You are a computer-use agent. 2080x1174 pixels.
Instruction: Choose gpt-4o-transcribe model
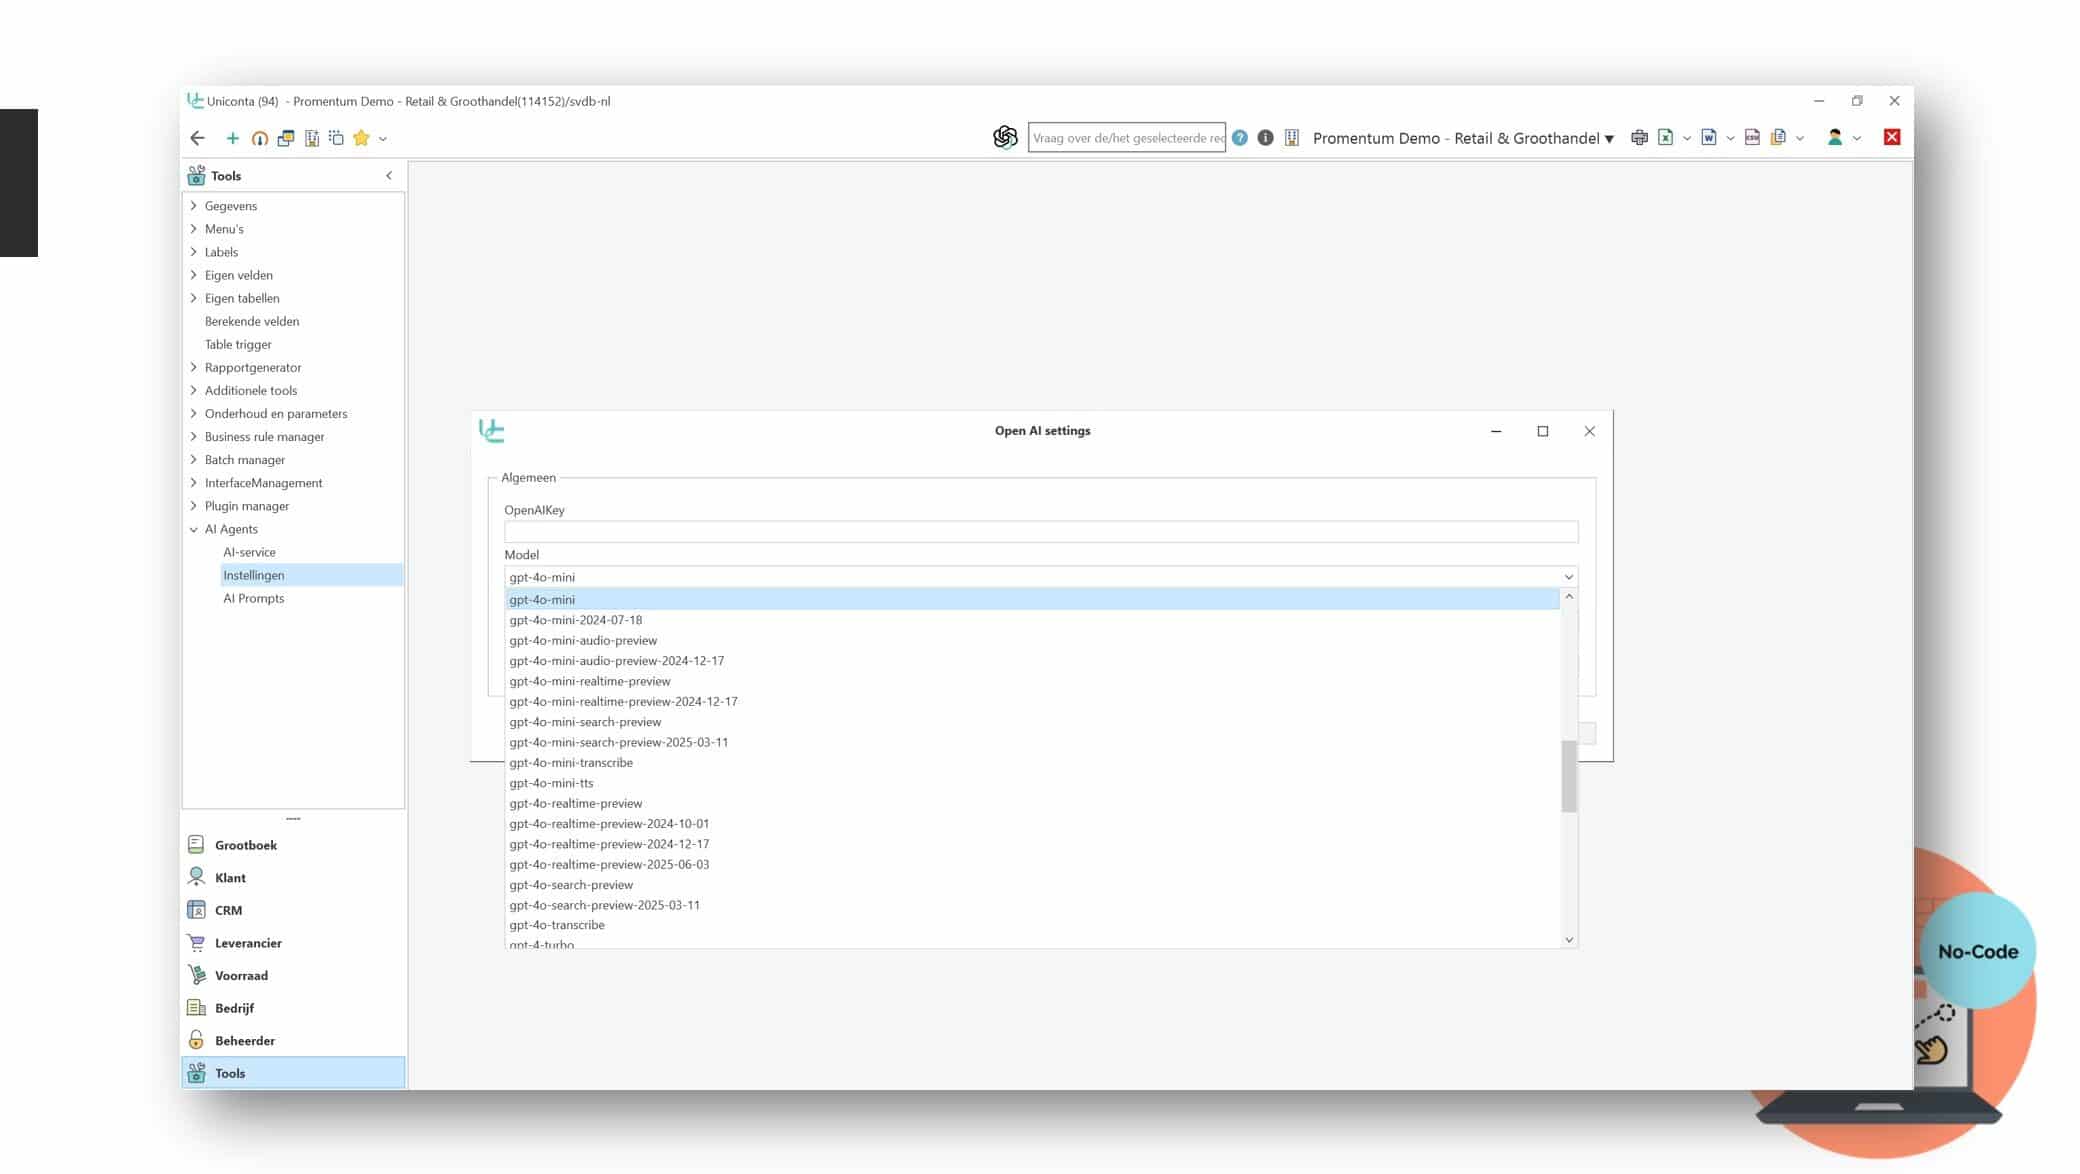1032,925
